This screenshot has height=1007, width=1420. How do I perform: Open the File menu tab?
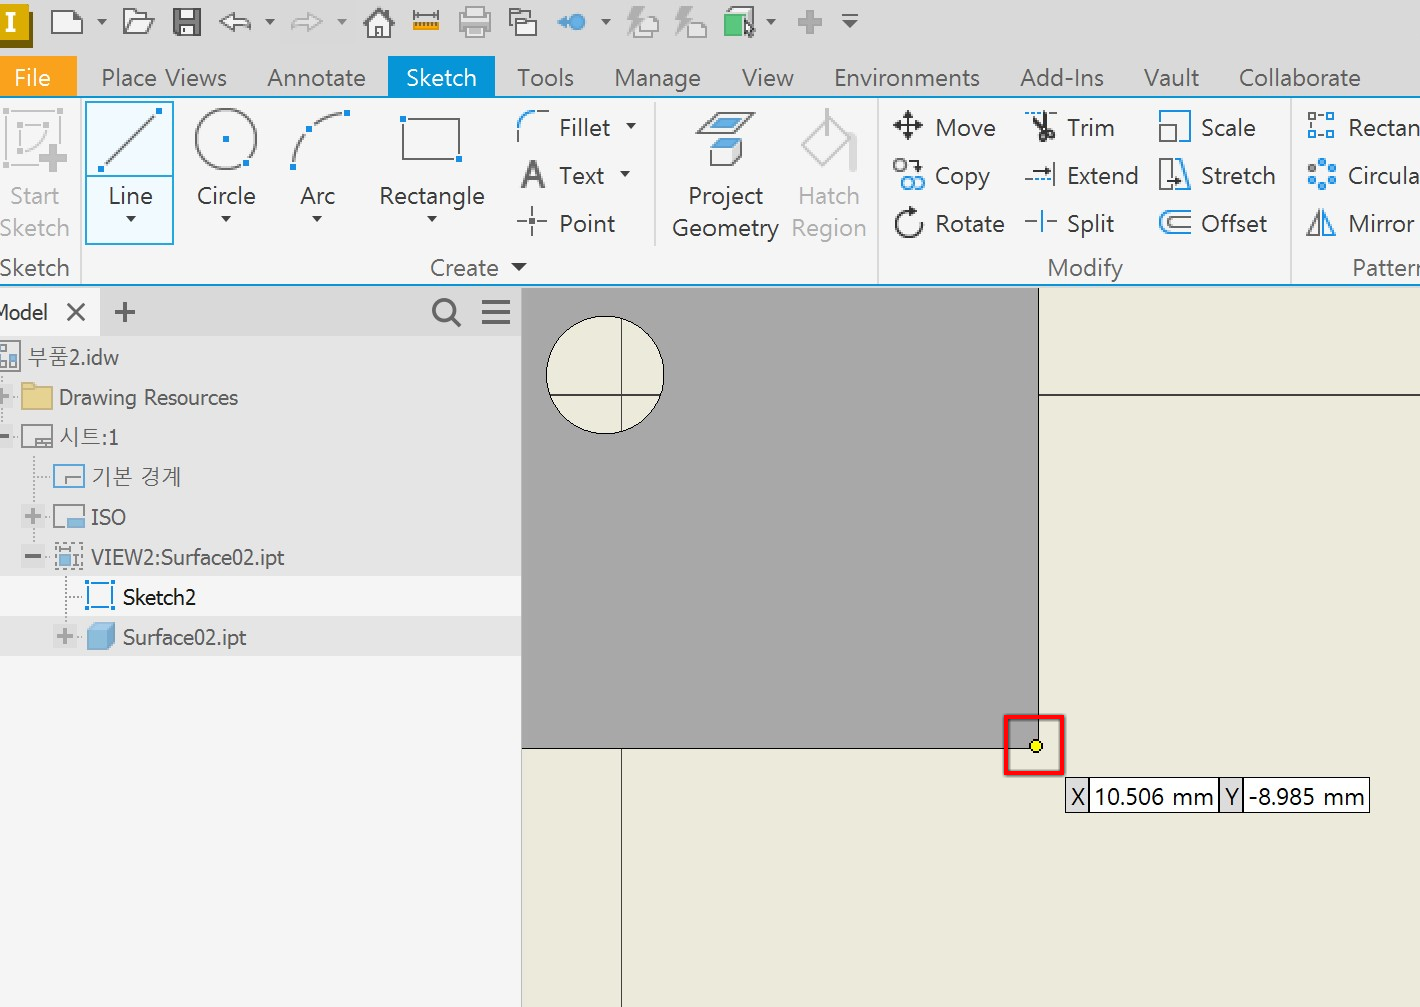pyautogui.click(x=32, y=77)
